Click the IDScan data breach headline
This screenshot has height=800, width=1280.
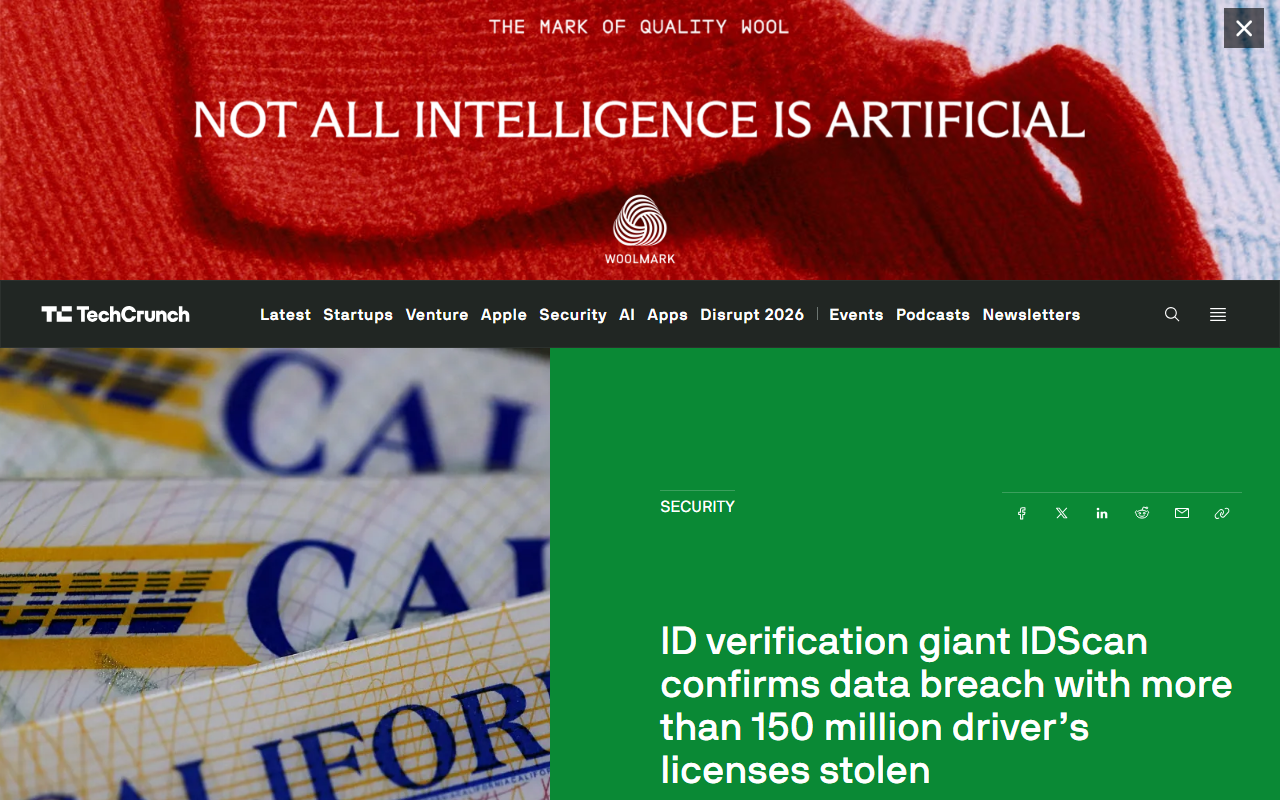point(946,705)
